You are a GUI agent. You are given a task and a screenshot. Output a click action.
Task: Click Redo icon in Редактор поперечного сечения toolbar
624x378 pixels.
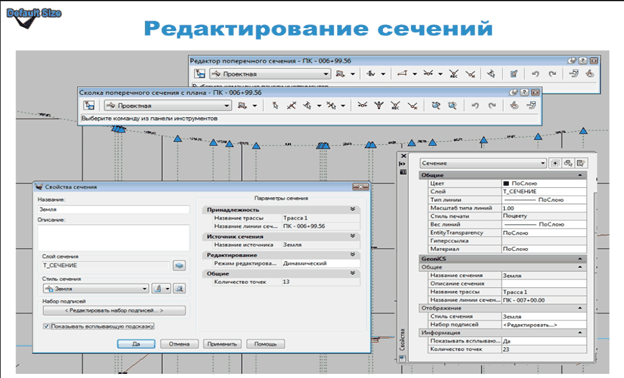(552, 74)
